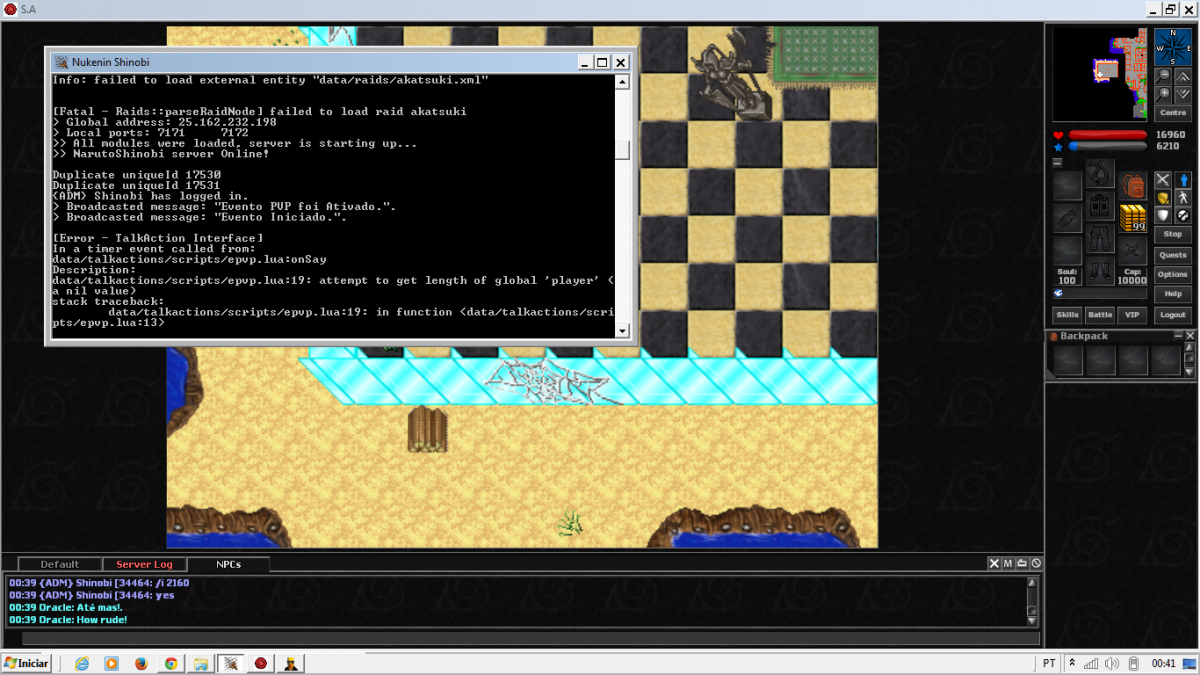Select the shield defensive fight mode
Image resolution: width=1200 pixels, height=675 pixels.
pos(1163,215)
